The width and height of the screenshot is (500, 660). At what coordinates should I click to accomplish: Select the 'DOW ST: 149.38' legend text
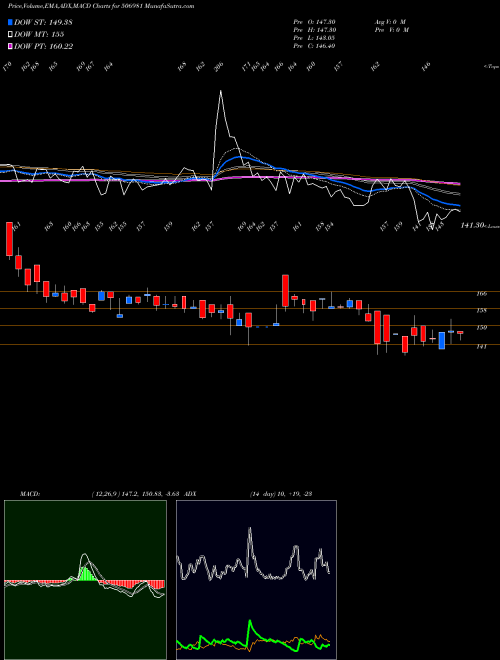tap(43, 22)
